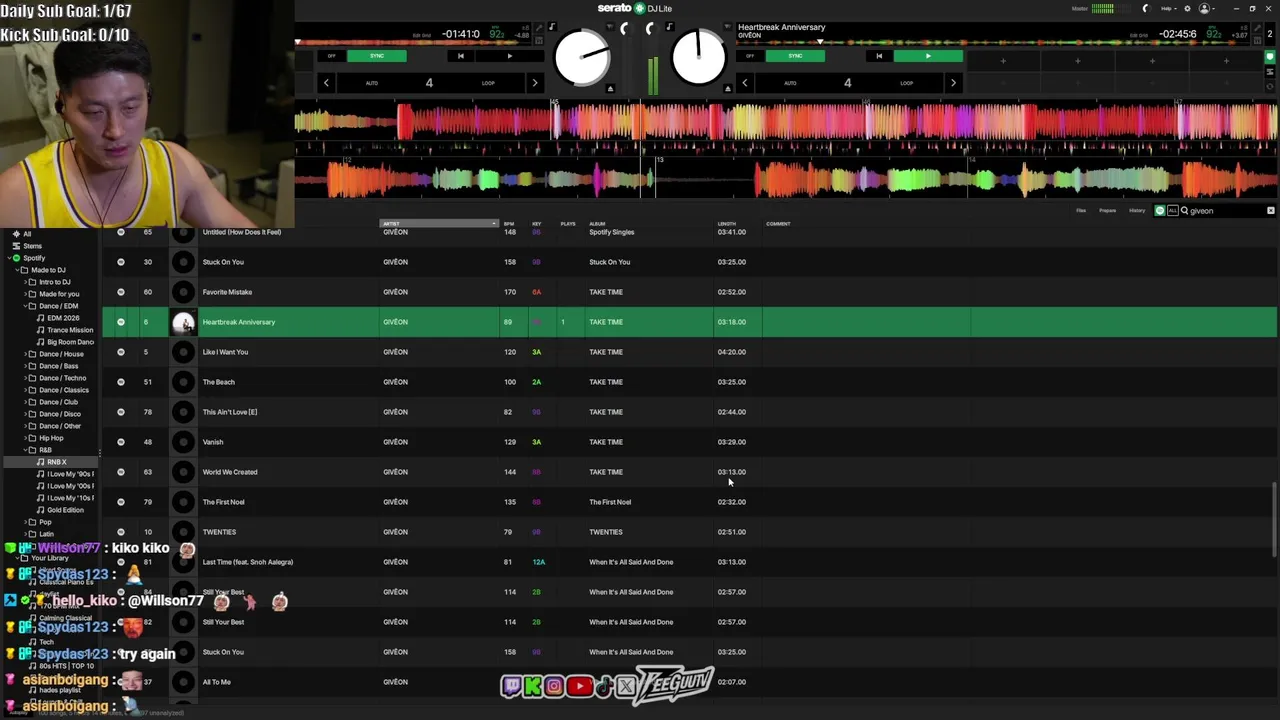Click the right deck virtual platter
This screenshot has height=720, width=1280.
[698, 58]
